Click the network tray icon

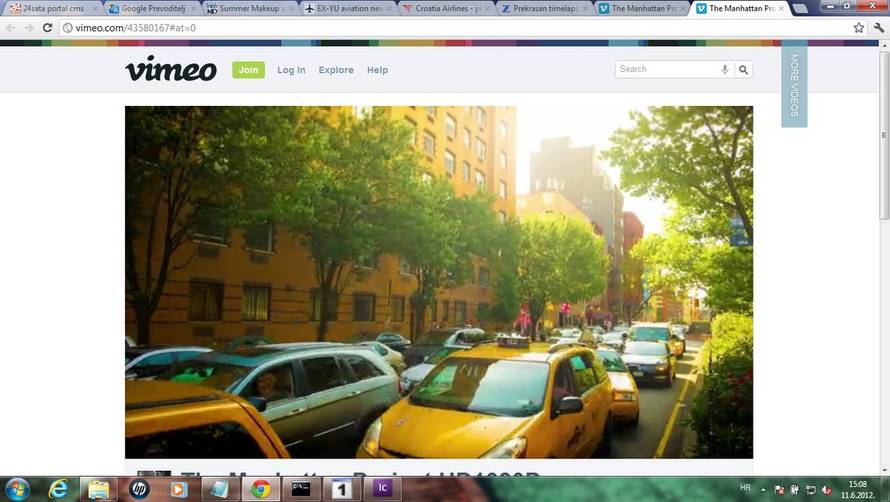[811, 490]
